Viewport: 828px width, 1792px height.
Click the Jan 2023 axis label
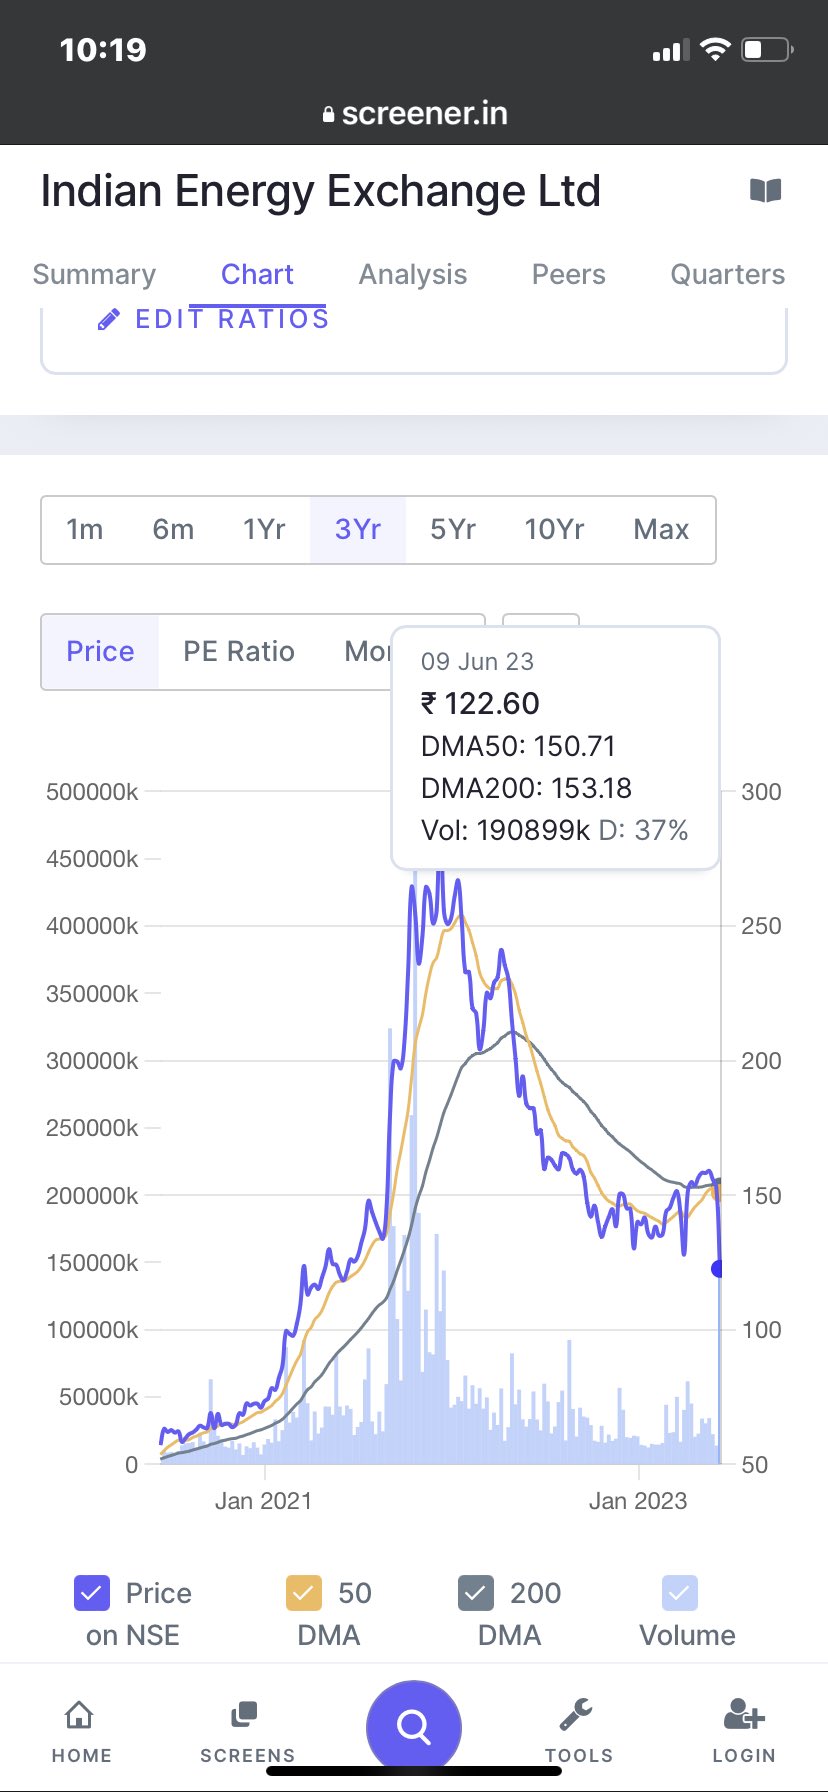(x=638, y=1500)
